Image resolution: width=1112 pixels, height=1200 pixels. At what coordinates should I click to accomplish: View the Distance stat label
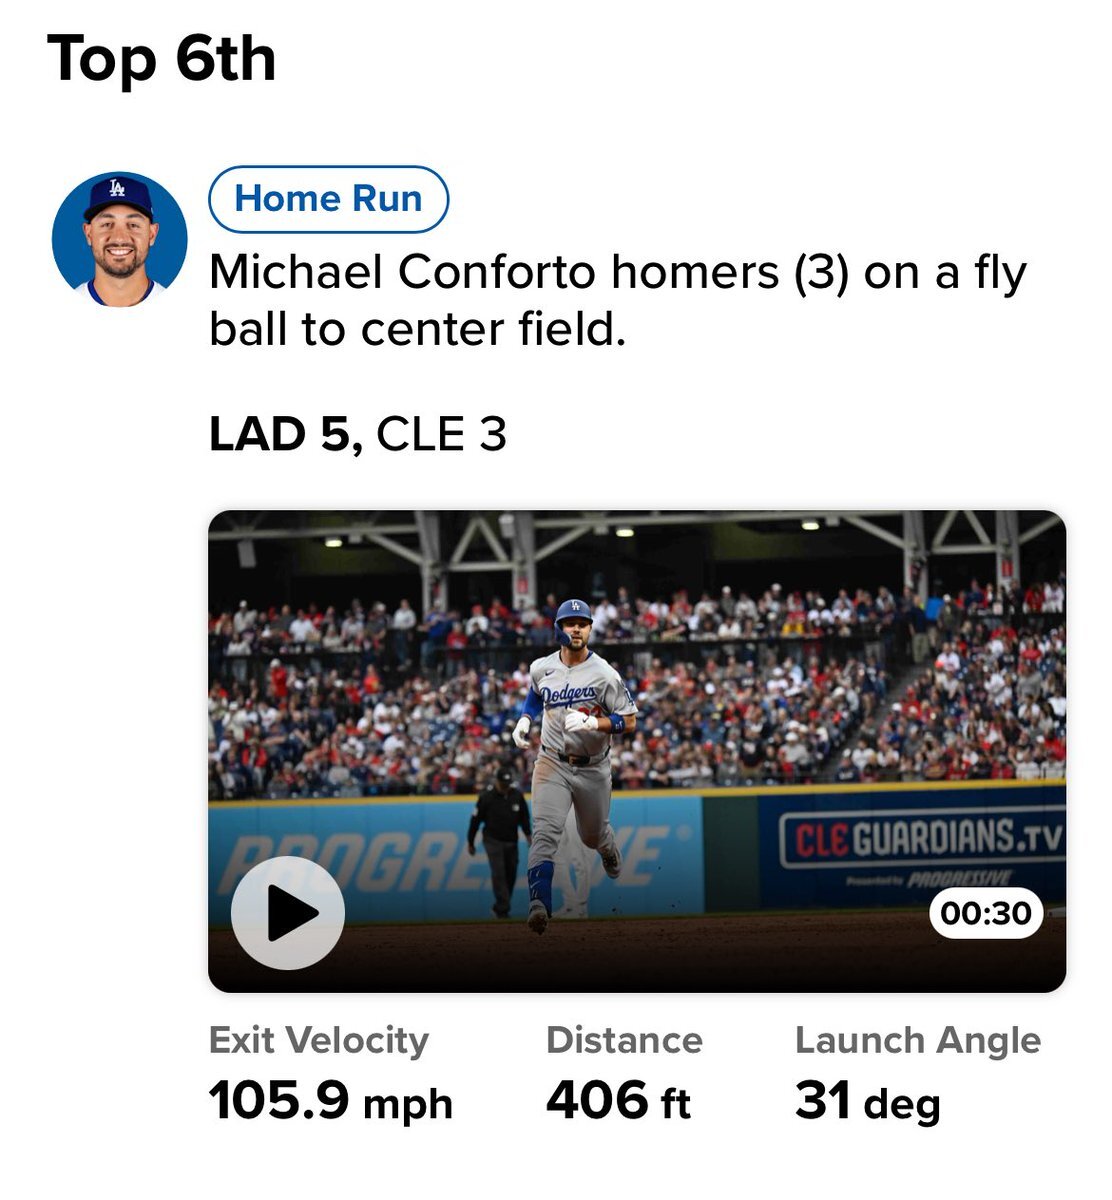point(624,1040)
